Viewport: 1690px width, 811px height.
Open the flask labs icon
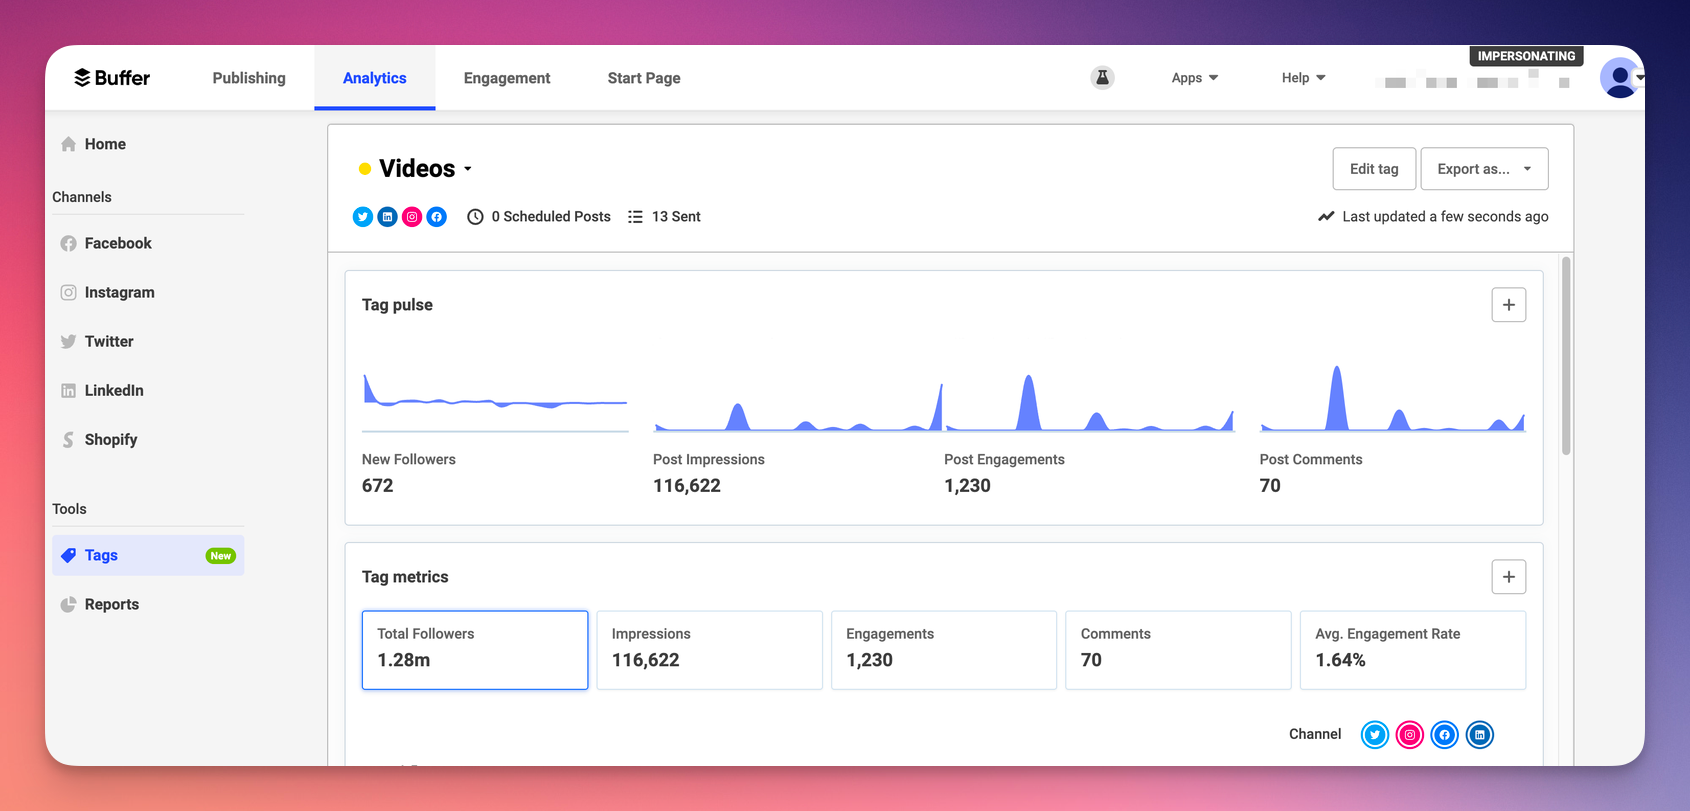[x=1102, y=77]
